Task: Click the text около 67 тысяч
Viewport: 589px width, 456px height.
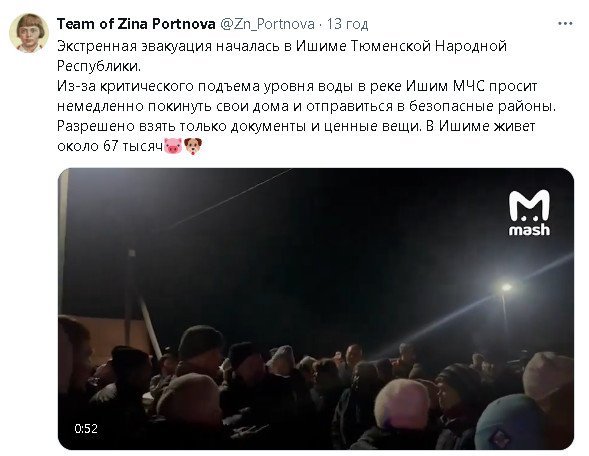Action: pyautogui.click(x=110, y=146)
